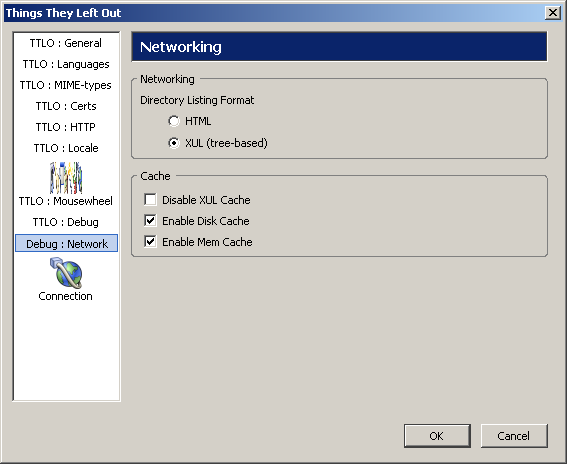Select TTLO : Mousewheel label
Viewport: 567px width, 464px height.
tap(66, 201)
